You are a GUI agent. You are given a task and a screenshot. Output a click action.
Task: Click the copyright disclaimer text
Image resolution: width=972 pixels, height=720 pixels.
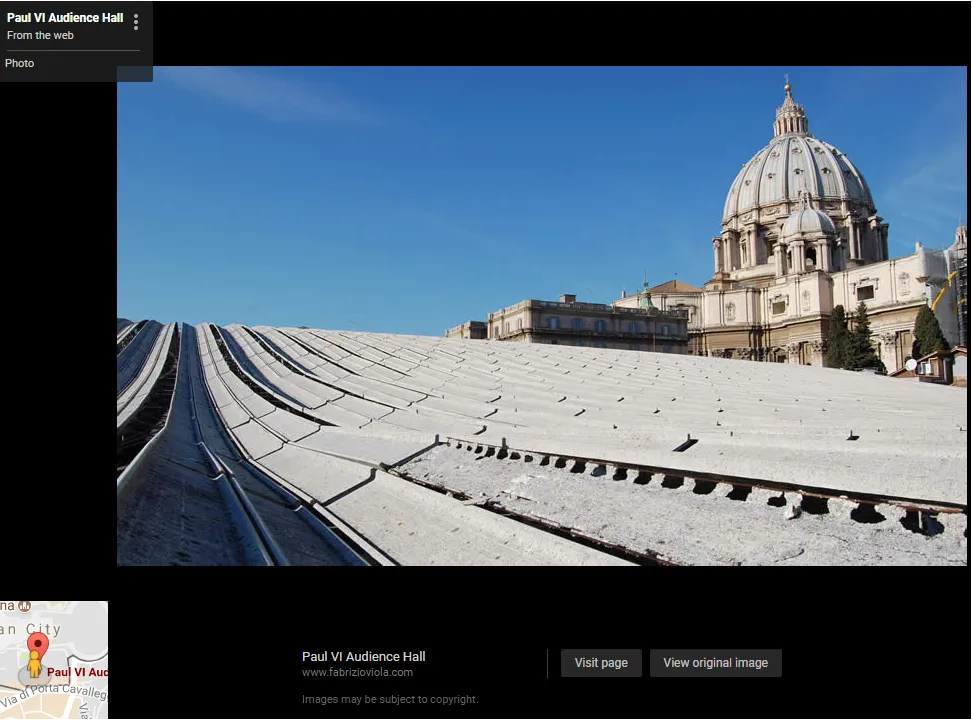pyautogui.click(x=390, y=699)
